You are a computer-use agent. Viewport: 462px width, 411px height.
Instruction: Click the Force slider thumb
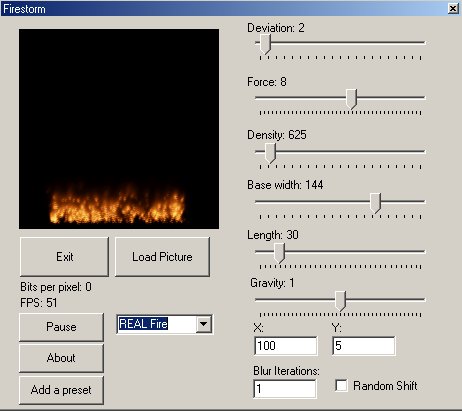pyautogui.click(x=351, y=99)
